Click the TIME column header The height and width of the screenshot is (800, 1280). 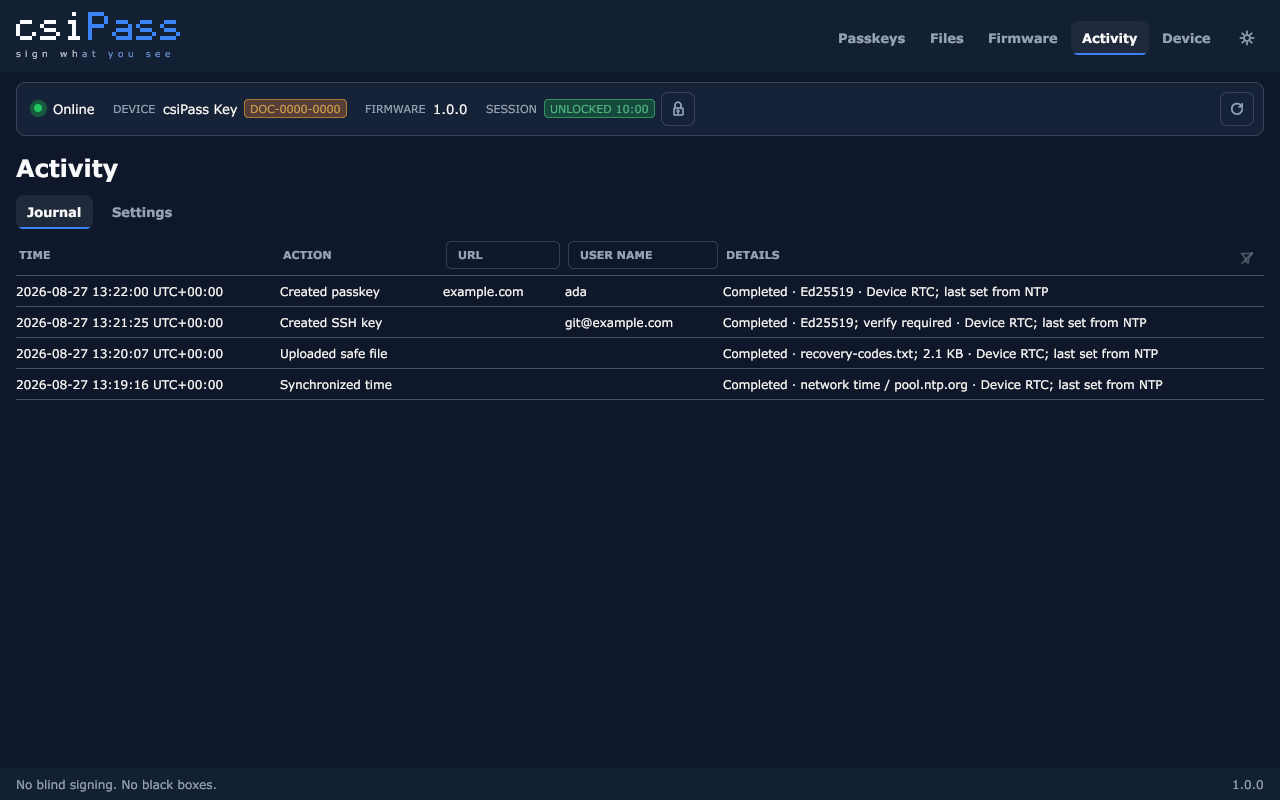[34, 255]
